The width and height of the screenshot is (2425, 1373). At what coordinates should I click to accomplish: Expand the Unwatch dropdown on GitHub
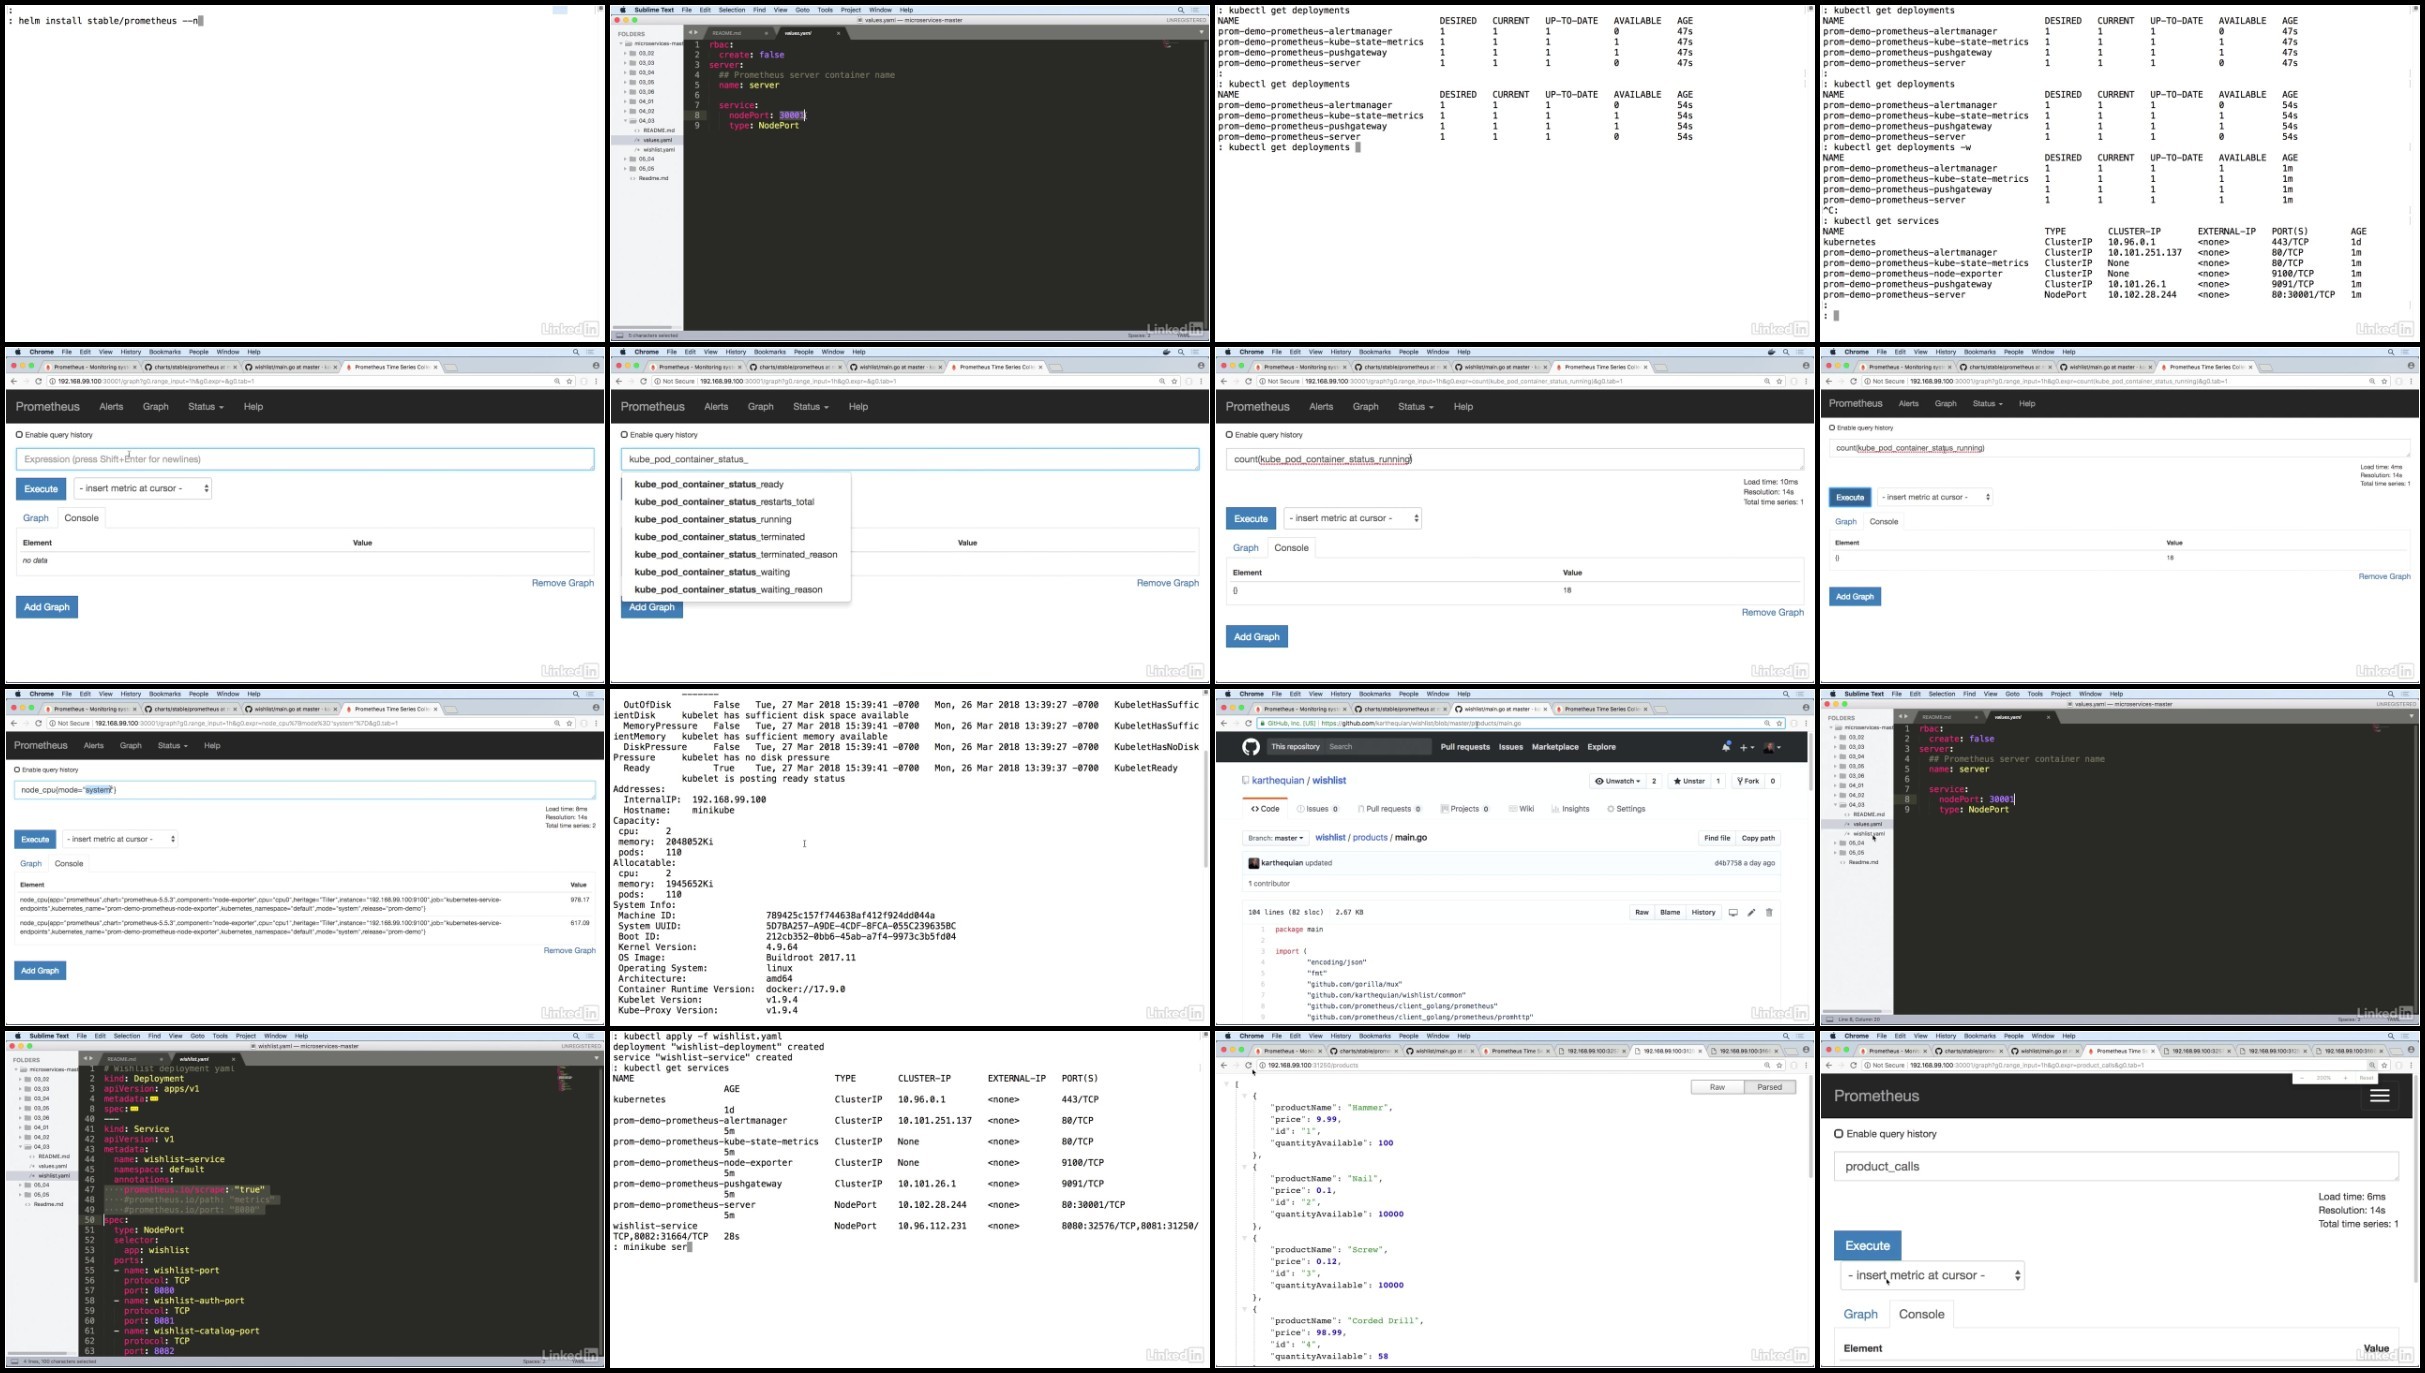(x=1617, y=781)
